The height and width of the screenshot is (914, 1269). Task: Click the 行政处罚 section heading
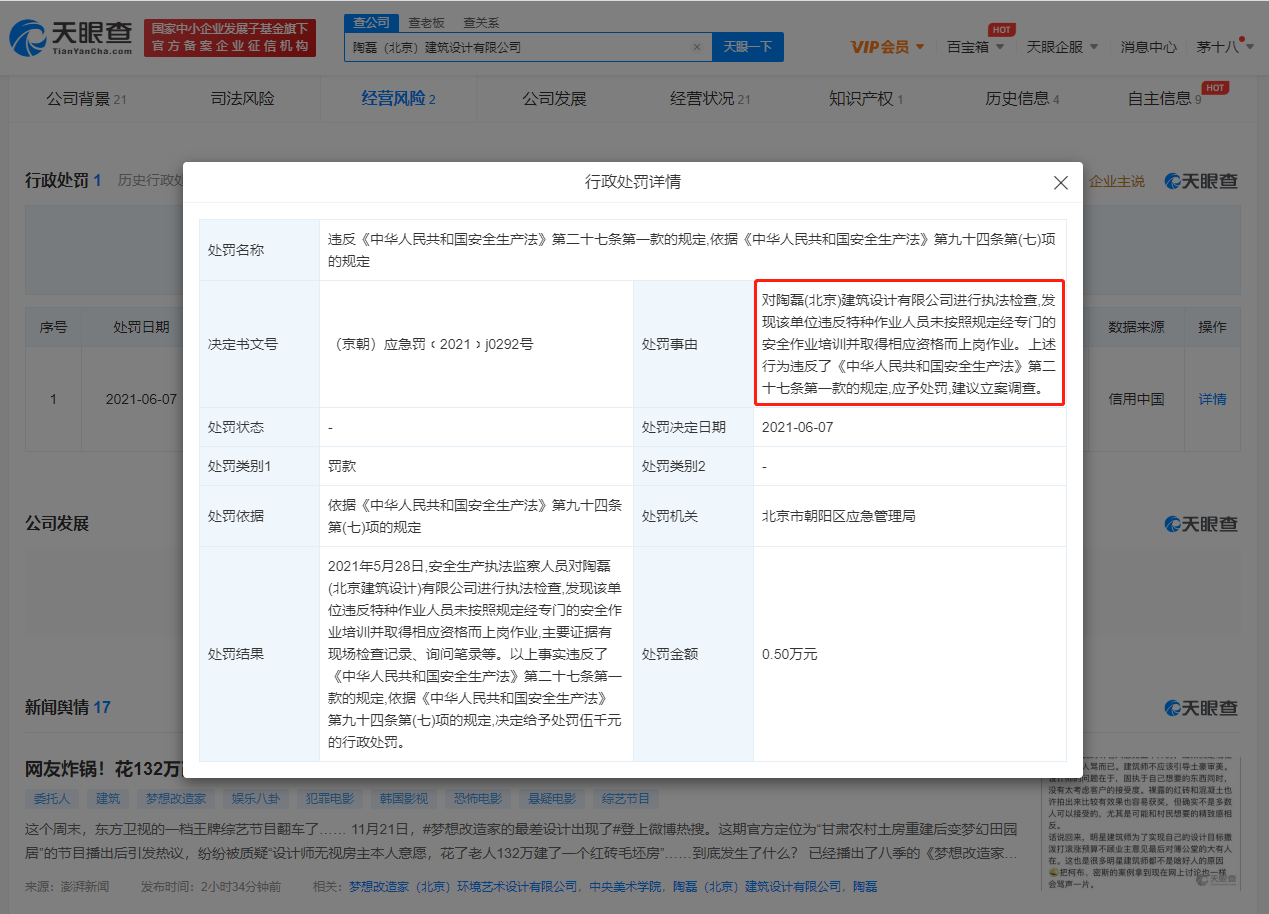[57, 181]
